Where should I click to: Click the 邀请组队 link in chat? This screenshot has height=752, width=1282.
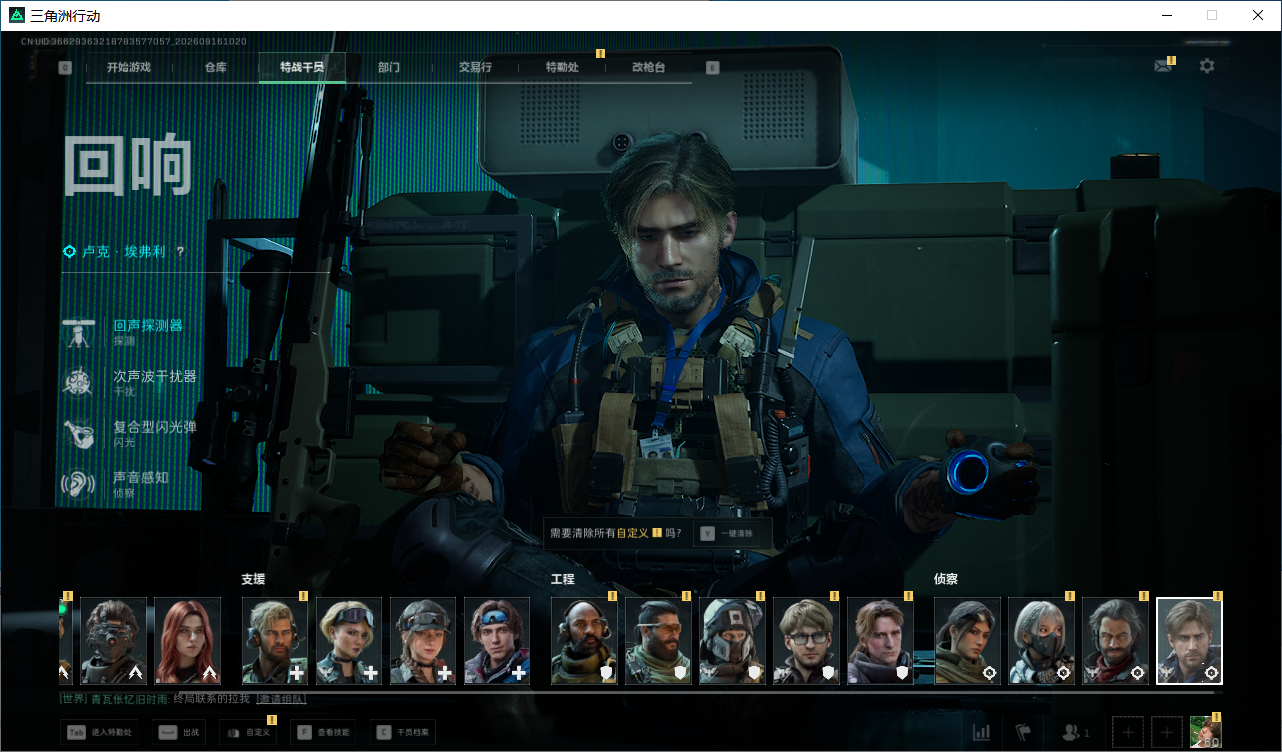(x=281, y=699)
